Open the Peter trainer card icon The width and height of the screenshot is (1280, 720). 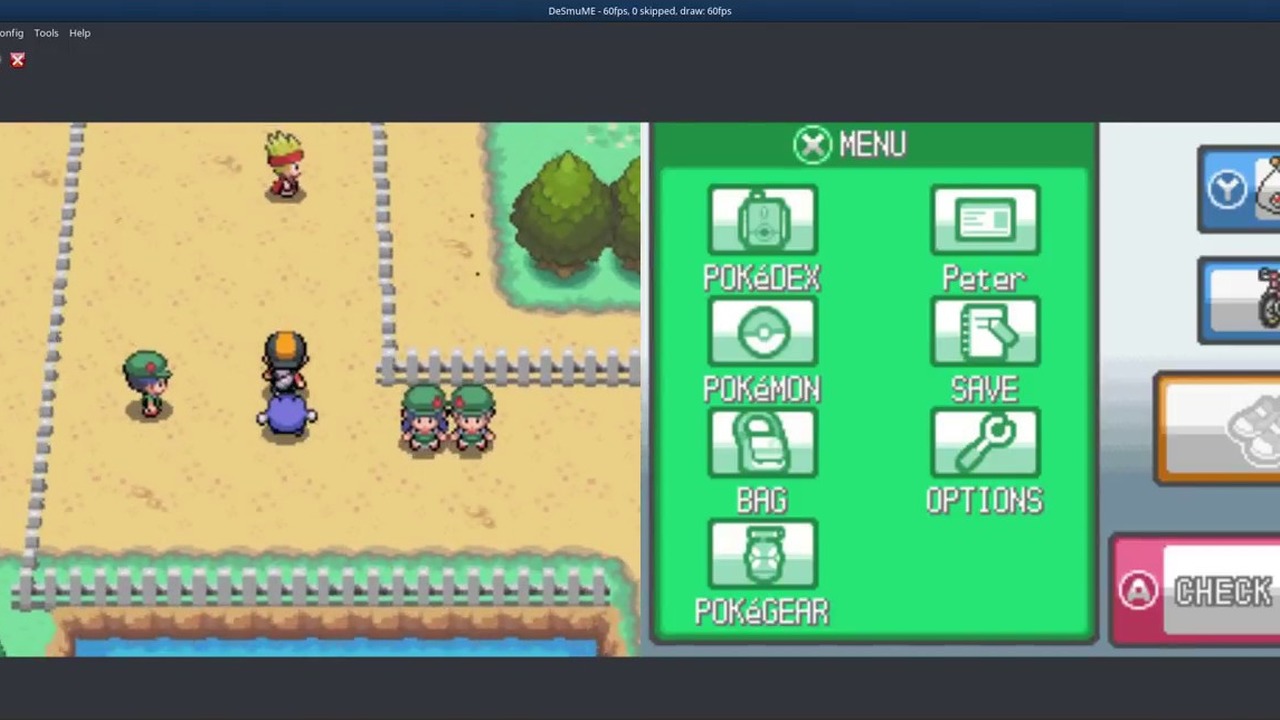985,221
